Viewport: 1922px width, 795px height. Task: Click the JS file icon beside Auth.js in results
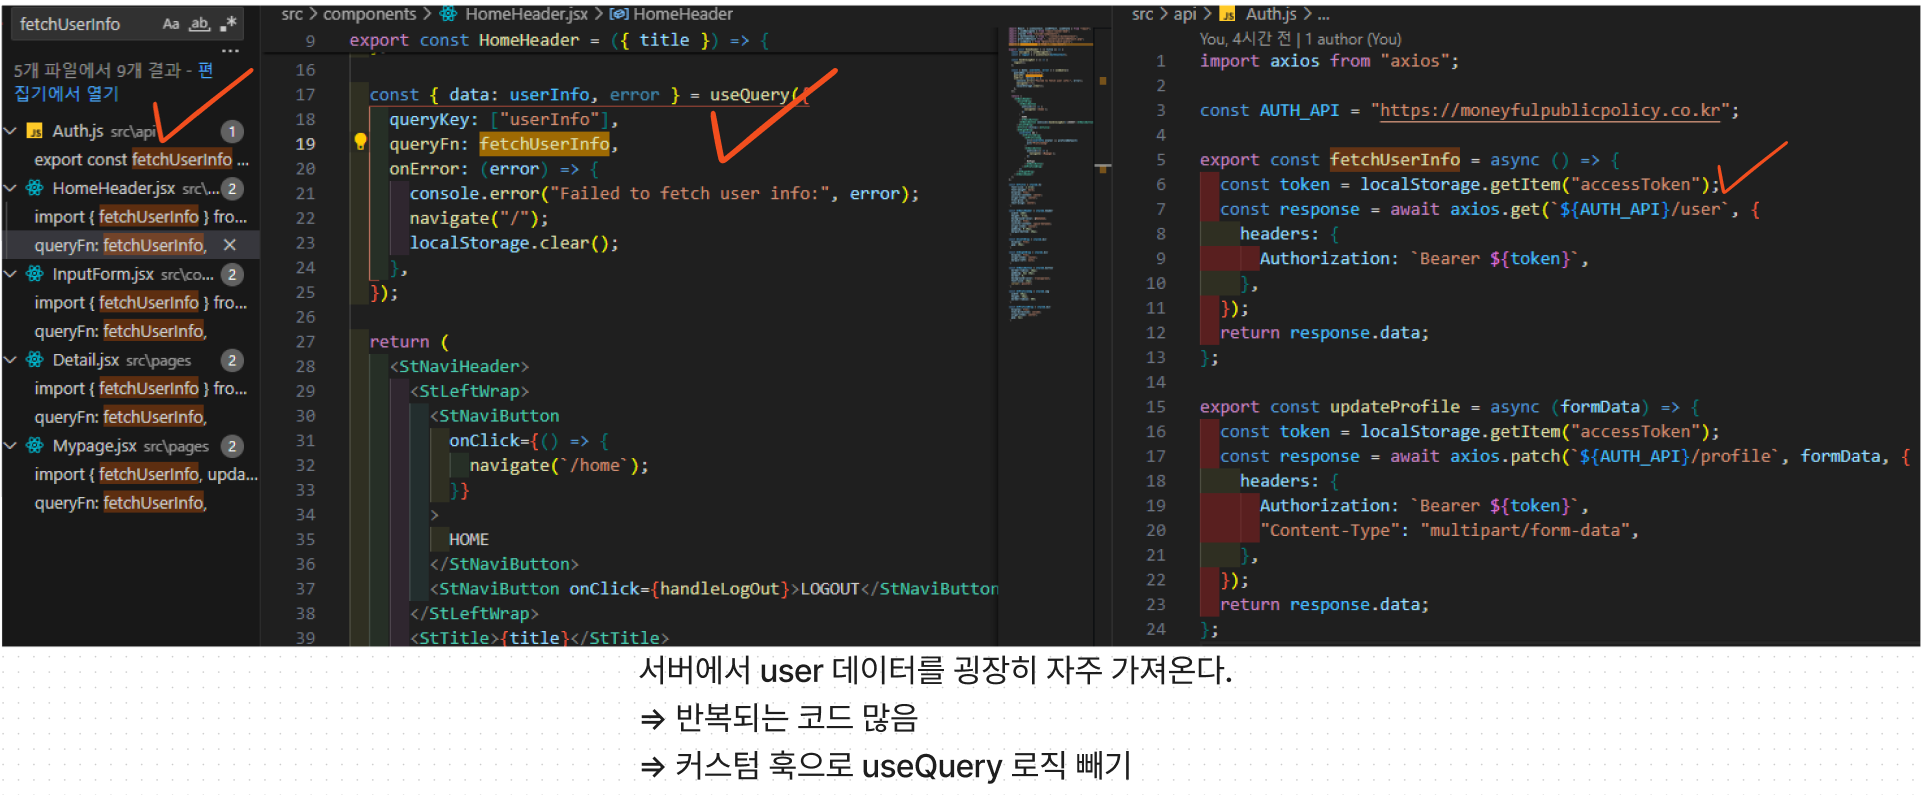[x=34, y=131]
